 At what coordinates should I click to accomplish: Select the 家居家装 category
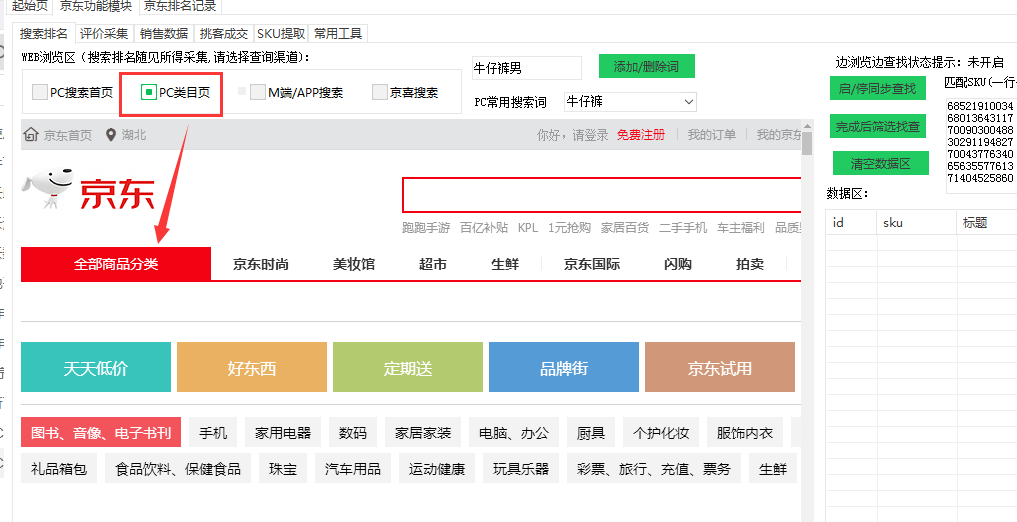[x=423, y=433]
